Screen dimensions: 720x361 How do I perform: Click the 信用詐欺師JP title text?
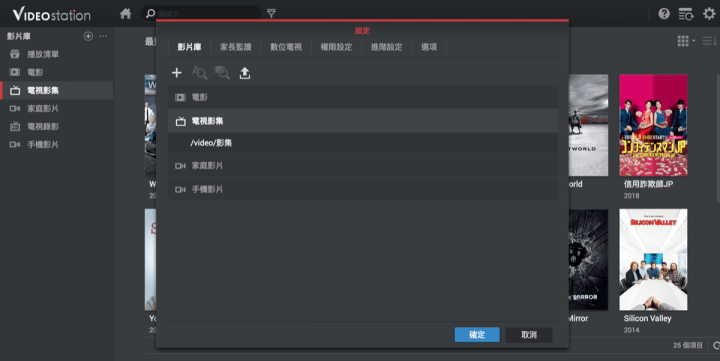[648, 184]
